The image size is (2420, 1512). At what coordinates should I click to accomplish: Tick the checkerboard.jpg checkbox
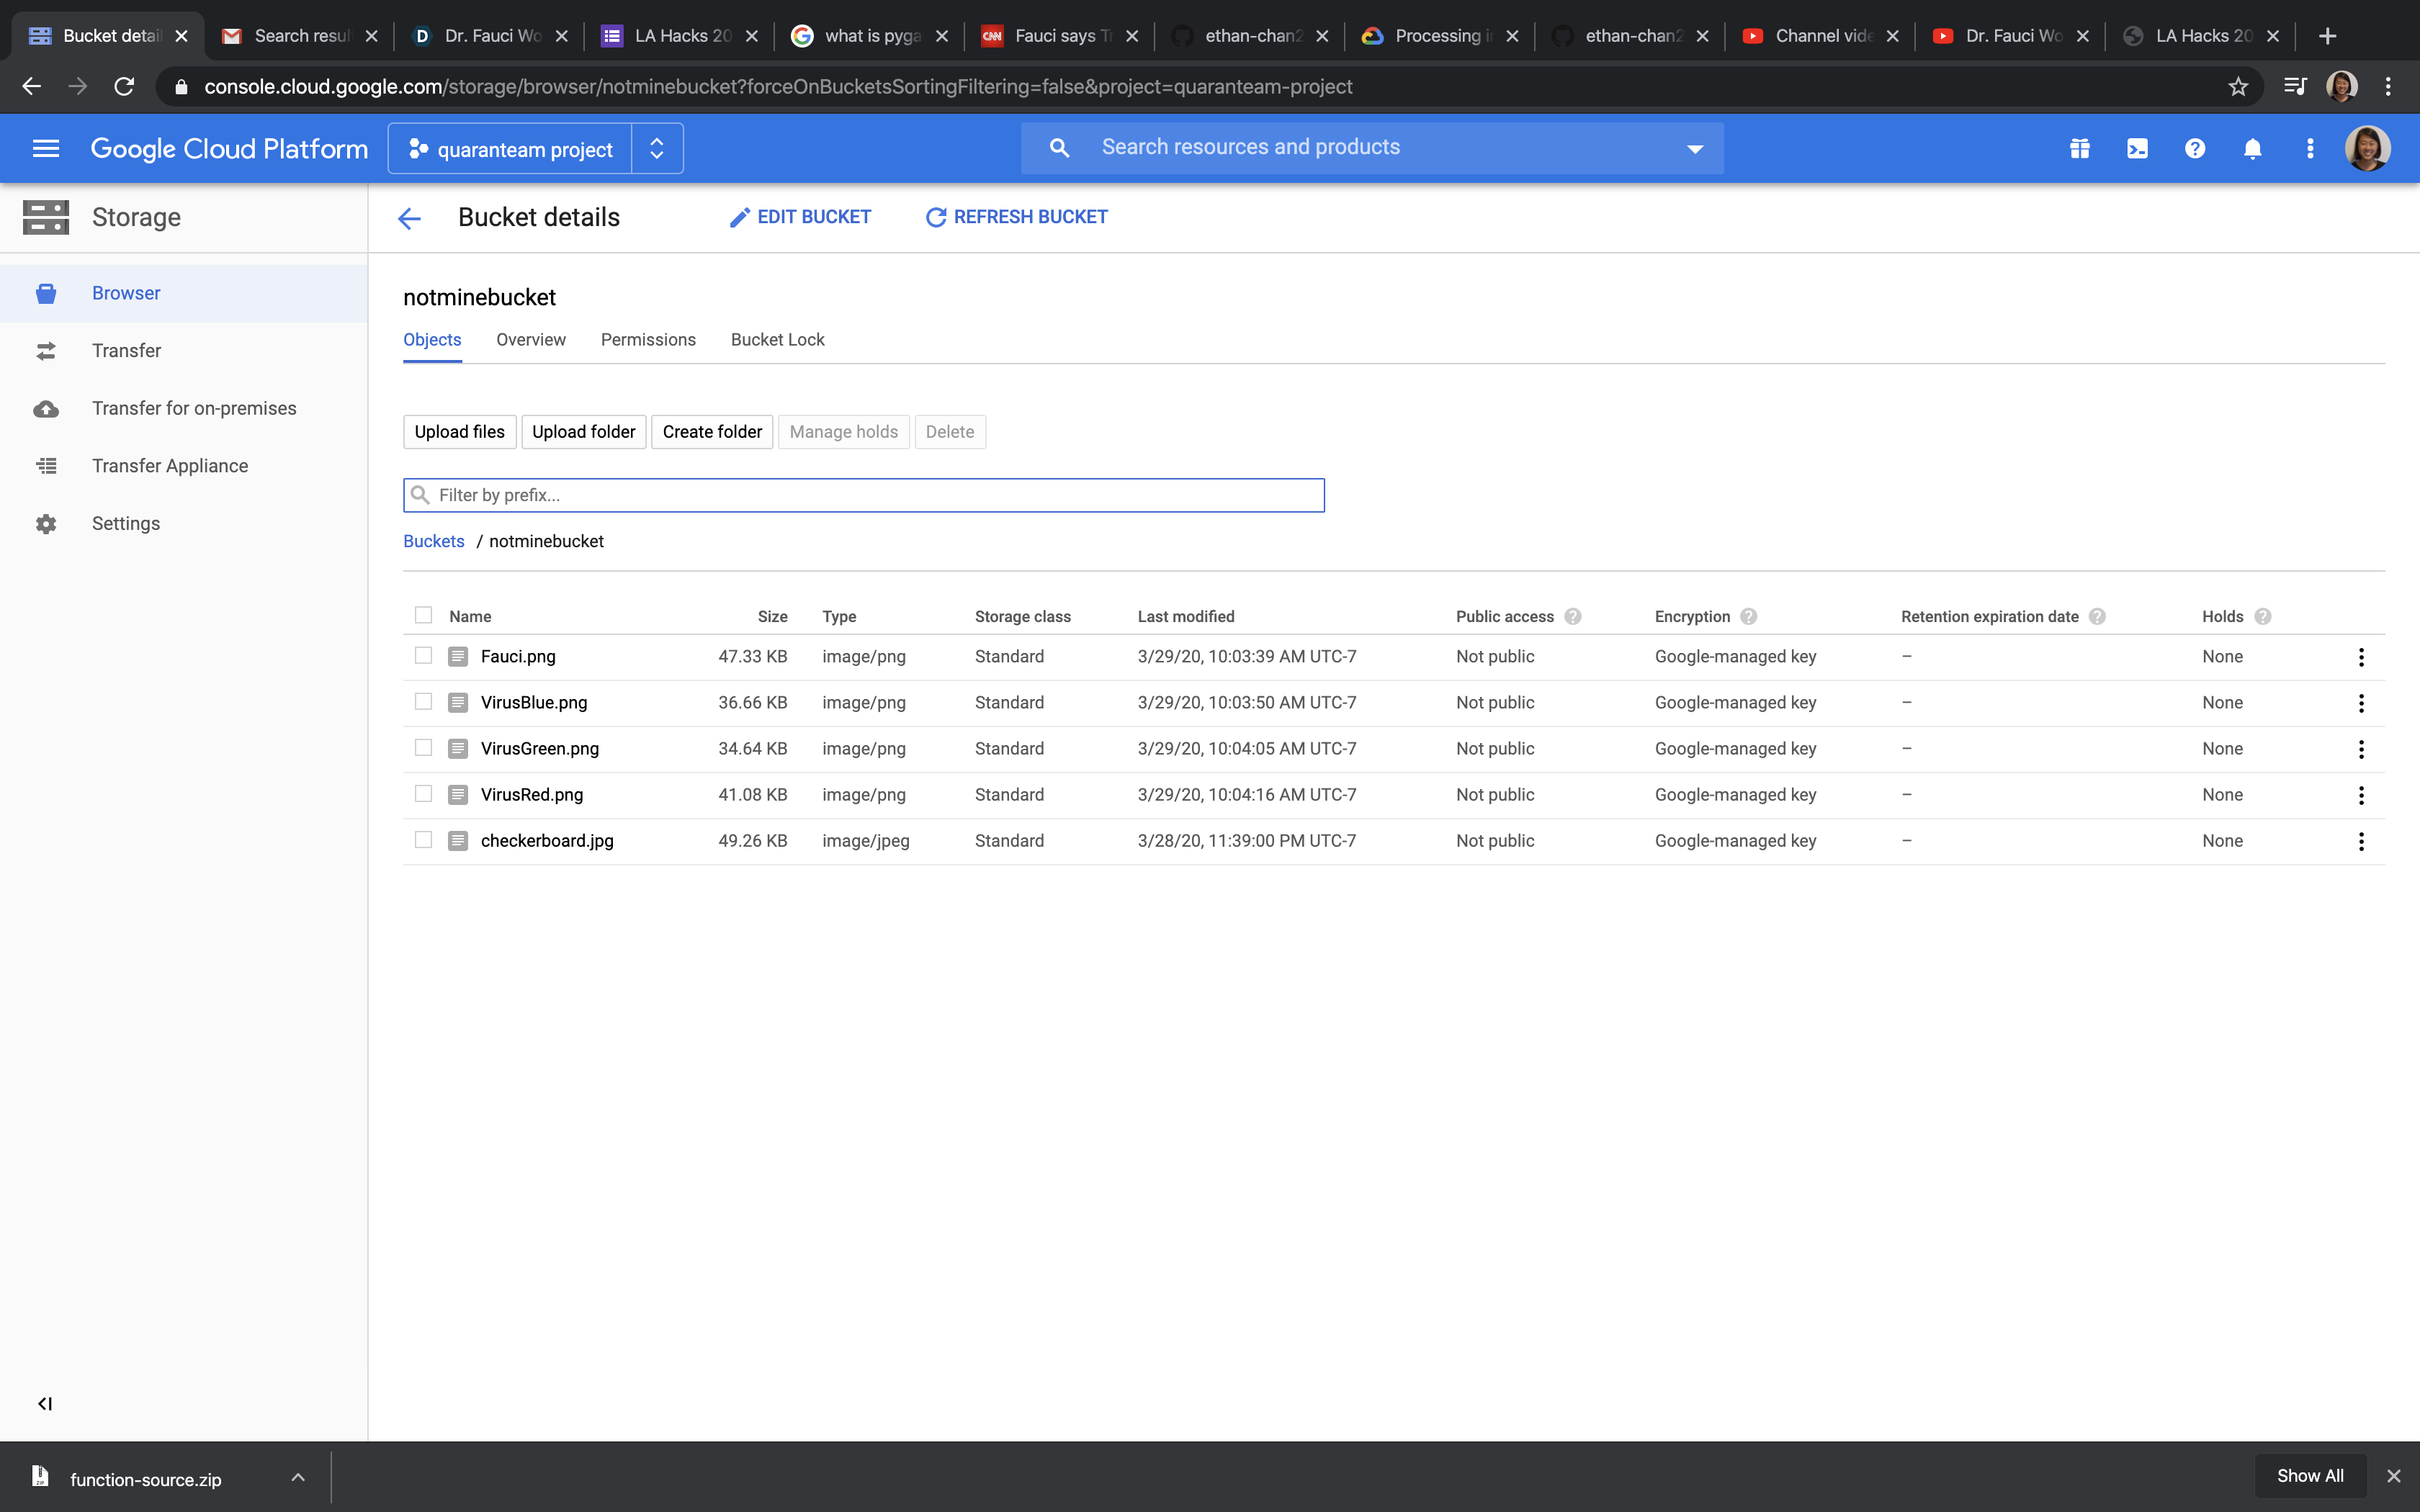pyautogui.click(x=423, y=840)
